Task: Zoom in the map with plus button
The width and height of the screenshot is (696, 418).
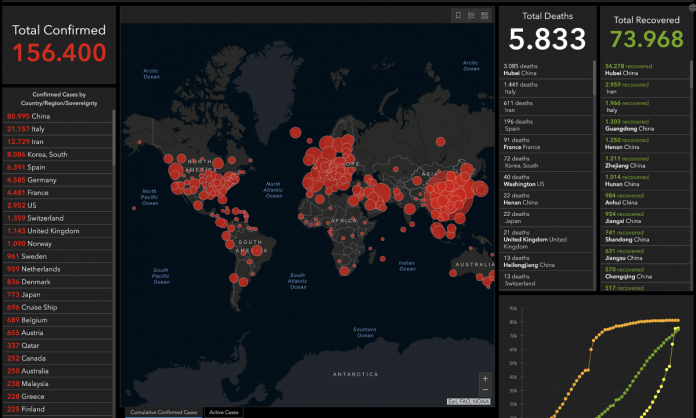Action: coord(485,379)
